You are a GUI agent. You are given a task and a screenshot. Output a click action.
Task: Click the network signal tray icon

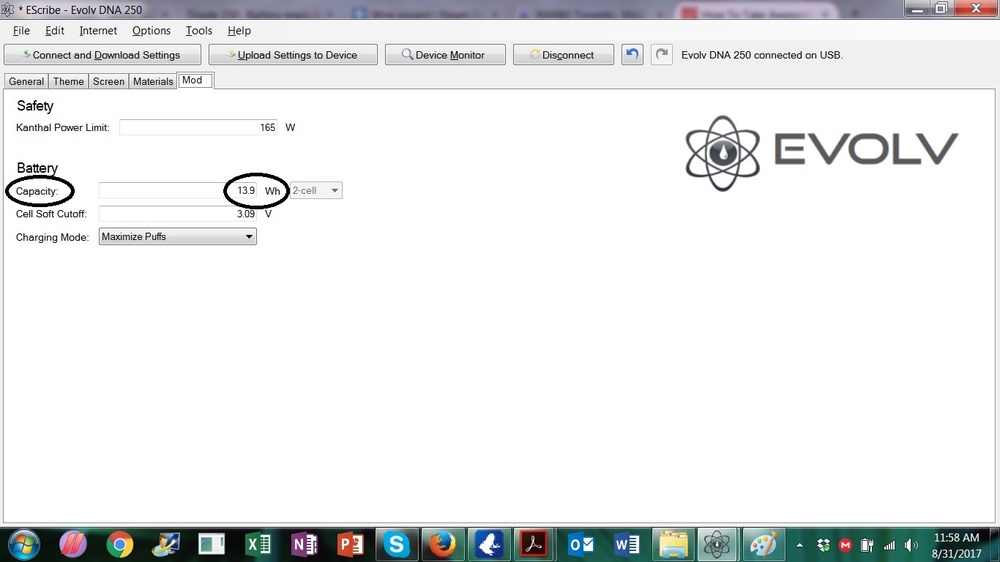tap(889, 545)
